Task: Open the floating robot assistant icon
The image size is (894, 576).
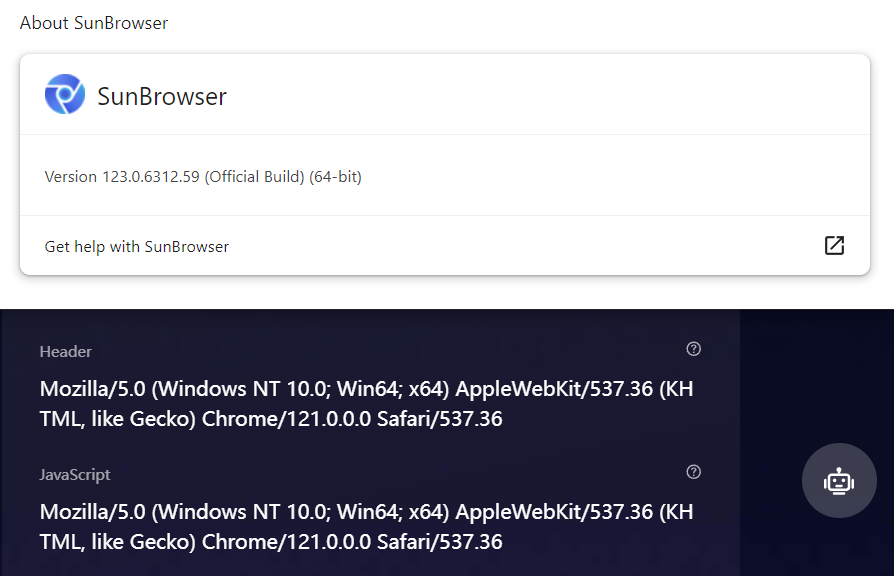Action: (839, 481)
